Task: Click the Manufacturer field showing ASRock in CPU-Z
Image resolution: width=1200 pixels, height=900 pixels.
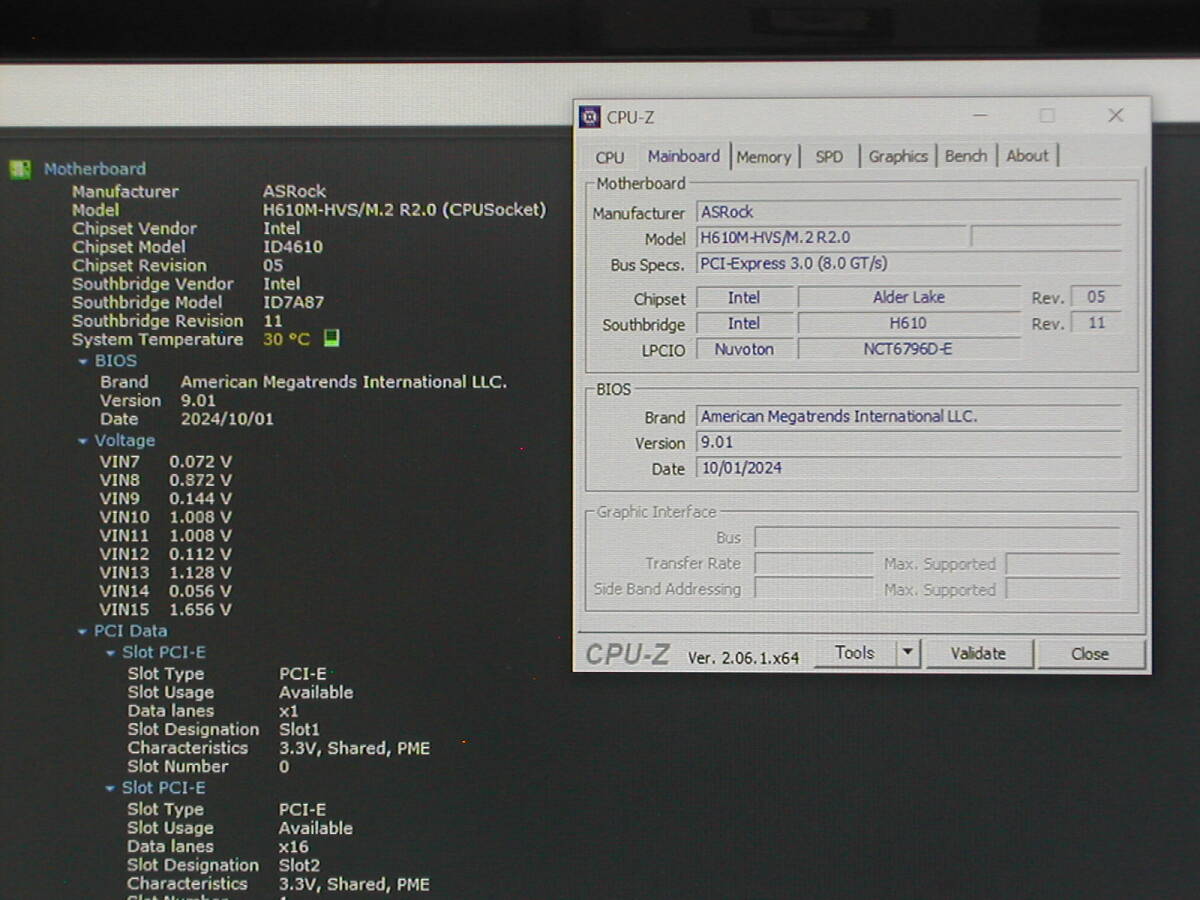Action: coord(908,212)
